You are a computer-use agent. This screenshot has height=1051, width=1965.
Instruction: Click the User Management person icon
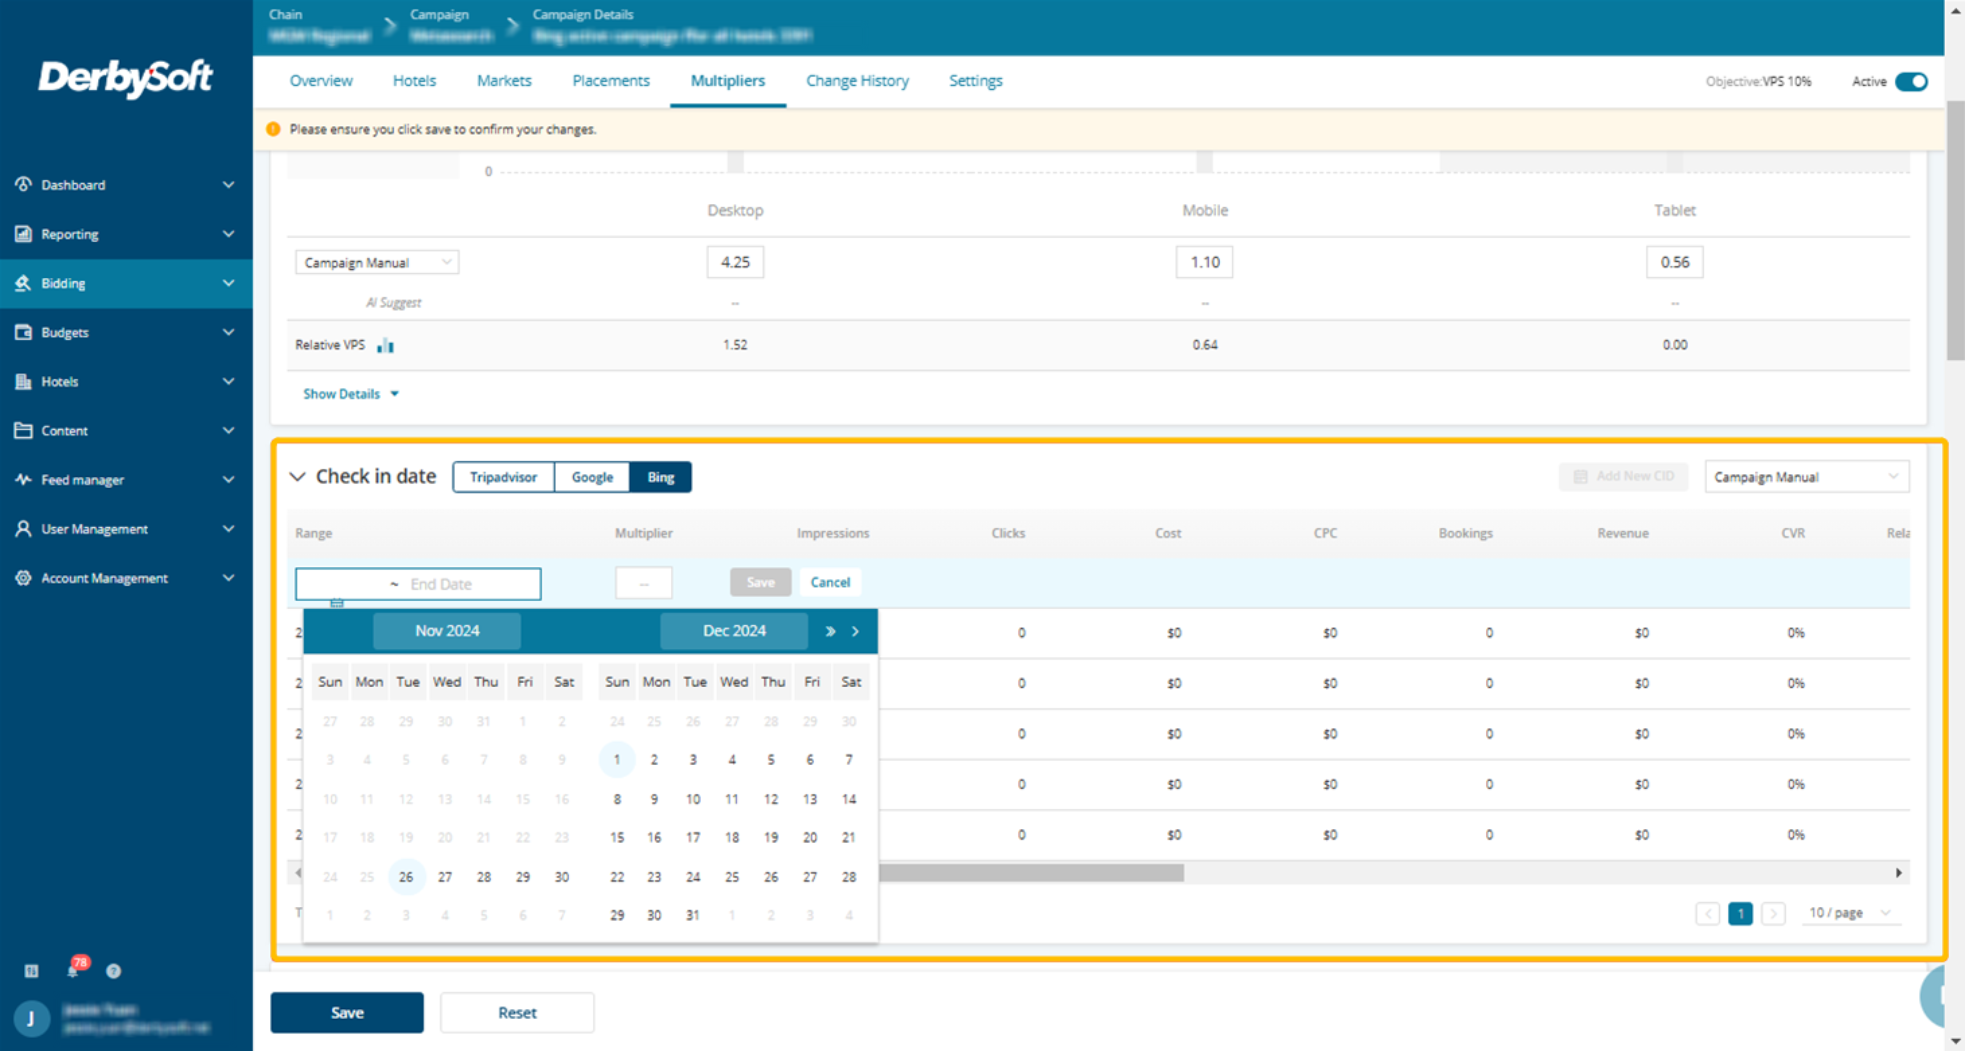pos(23,528)
